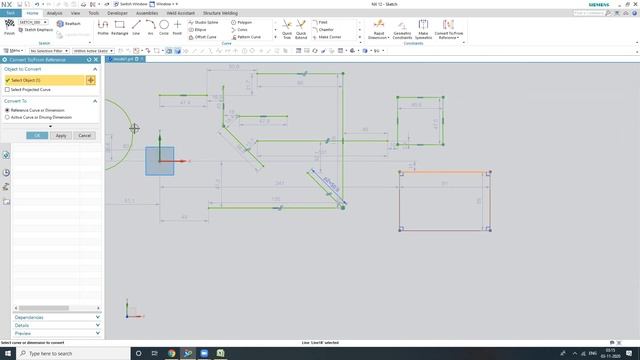Select the Point tool
Viewport: 640px width, 360px height.
pos(177,28)
